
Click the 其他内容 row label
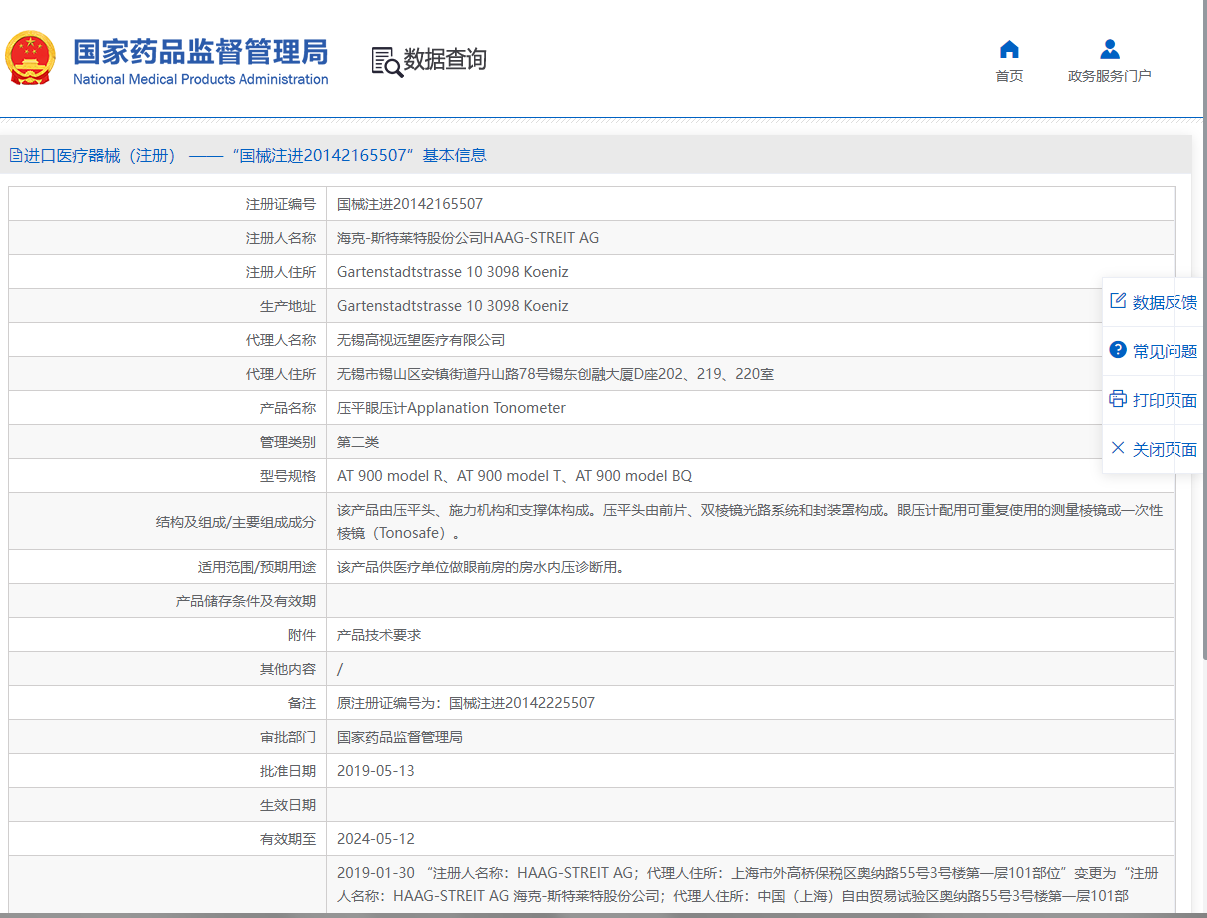[x=288, y=669]
